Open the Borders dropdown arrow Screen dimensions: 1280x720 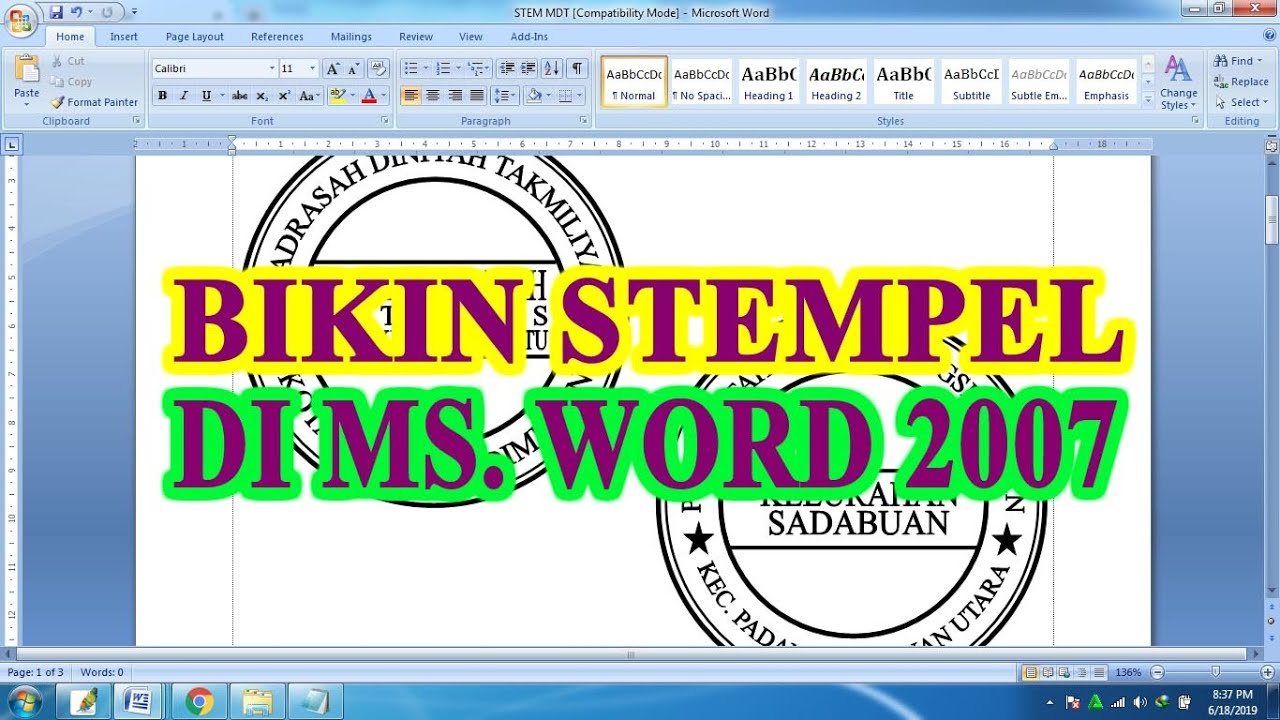click(x=581, y=96)
